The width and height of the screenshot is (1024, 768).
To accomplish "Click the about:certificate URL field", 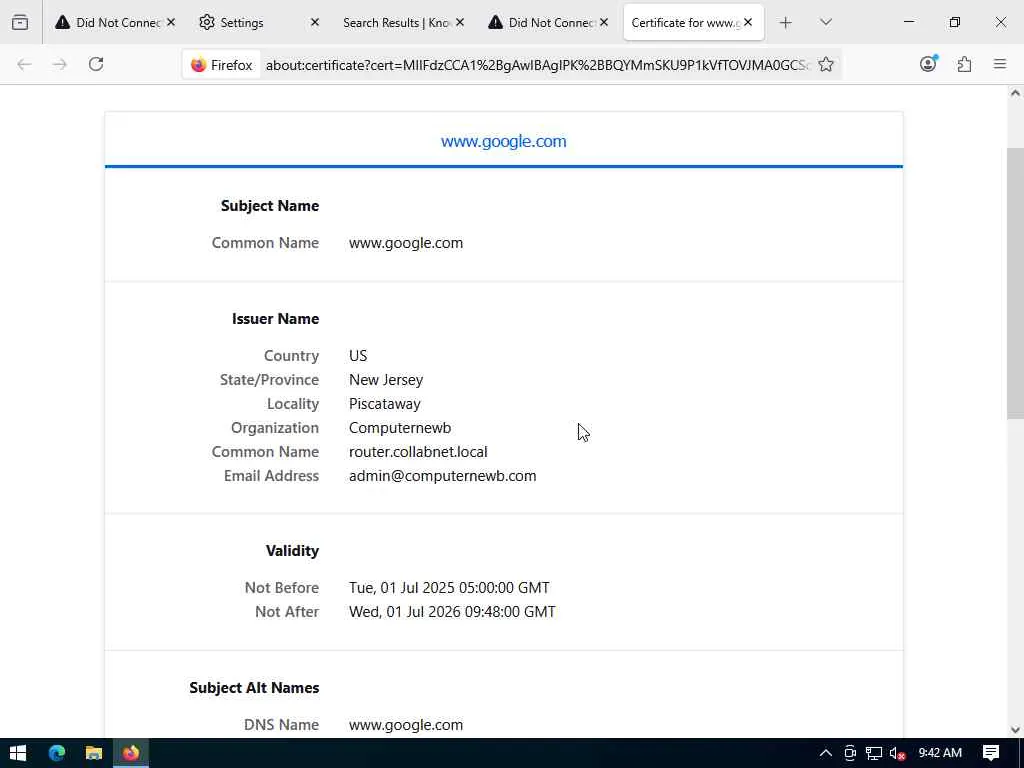I will click(x=537, y=65).
